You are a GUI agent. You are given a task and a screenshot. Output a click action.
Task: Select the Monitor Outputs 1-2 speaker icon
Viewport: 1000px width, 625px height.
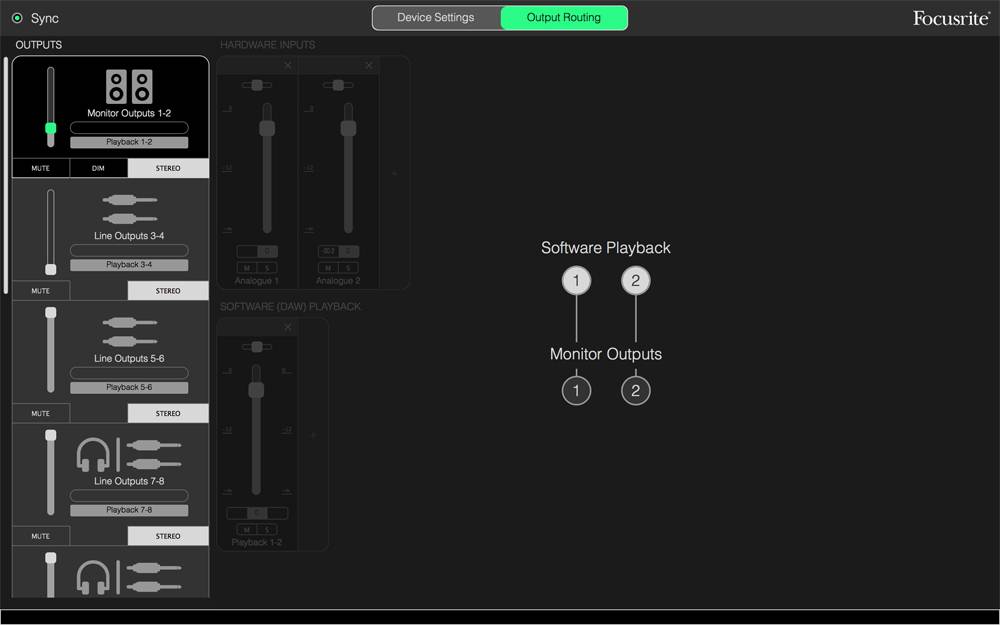point(129,86)
